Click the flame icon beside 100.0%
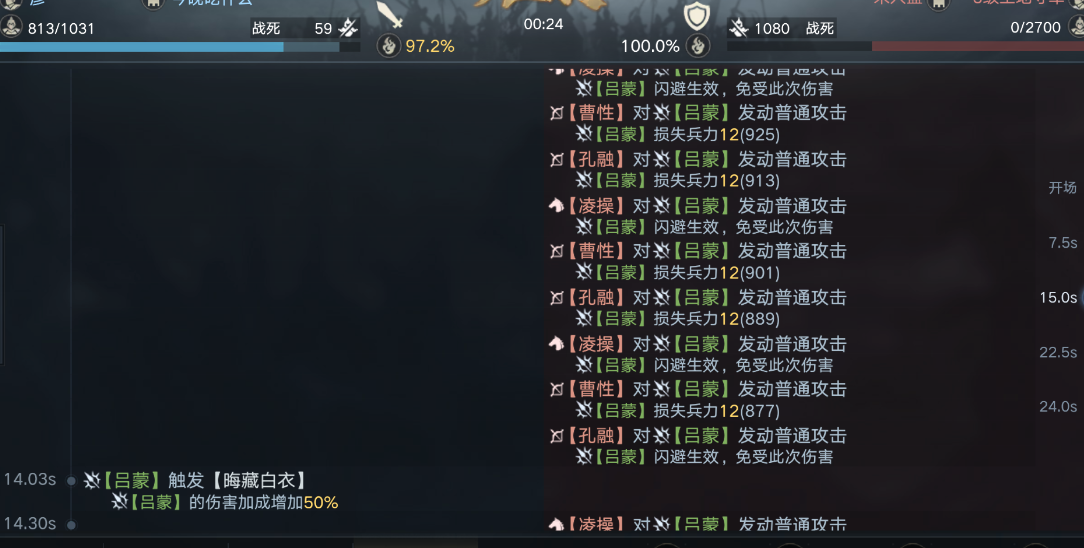Screen dimensions: 1084x548 coord(698,46)
